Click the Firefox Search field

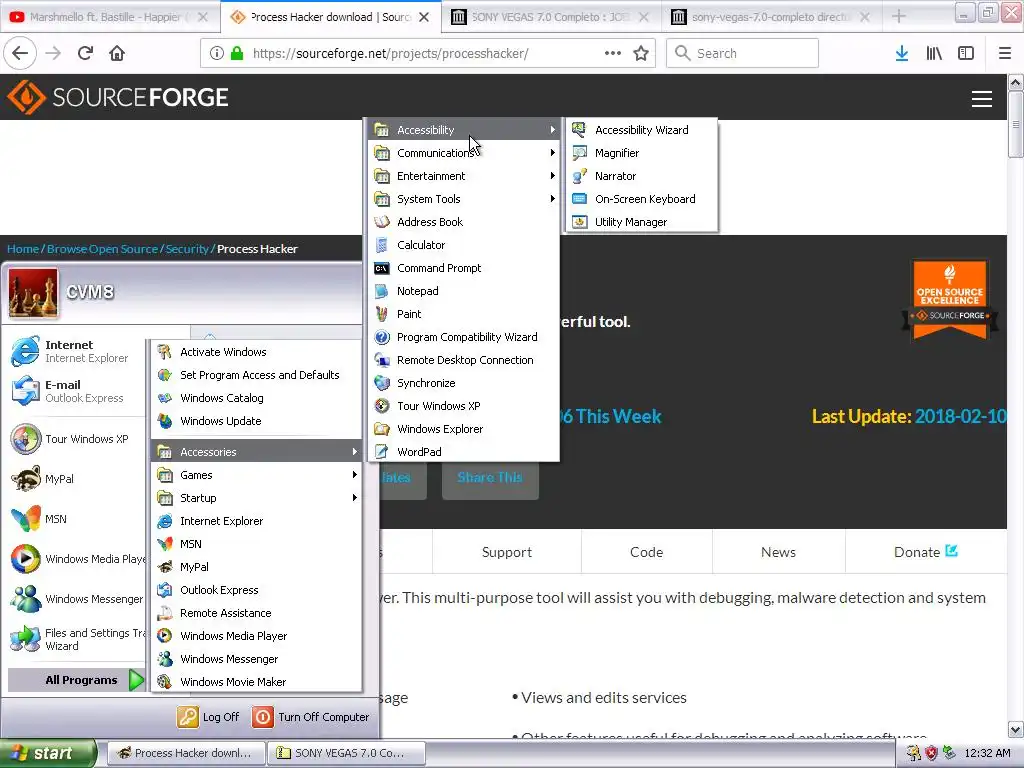[743, 53]
